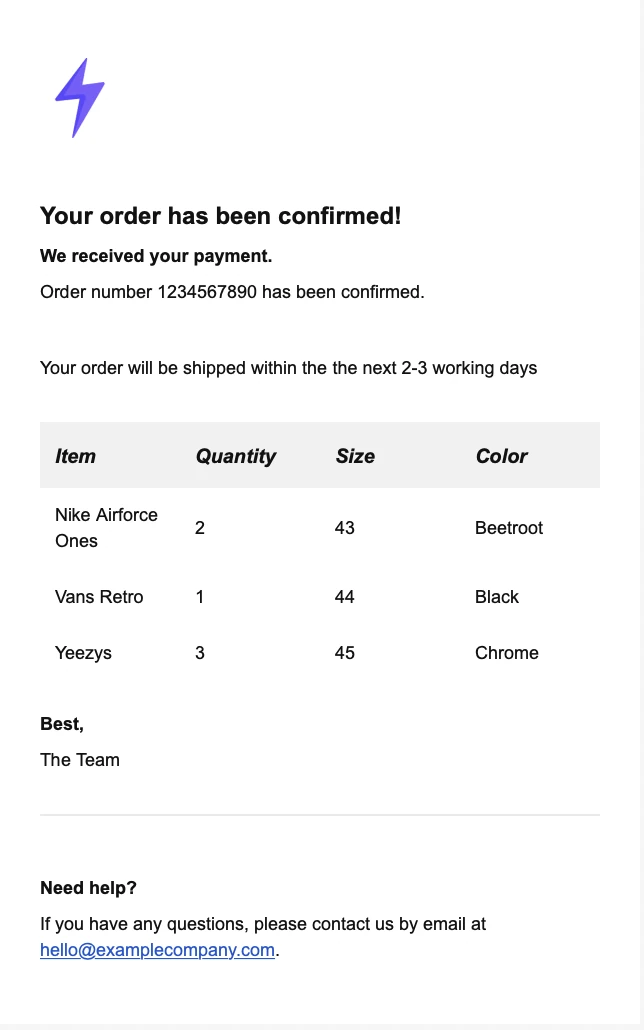
Task: Click the Beetroot color value
Action: coord(509,527)
